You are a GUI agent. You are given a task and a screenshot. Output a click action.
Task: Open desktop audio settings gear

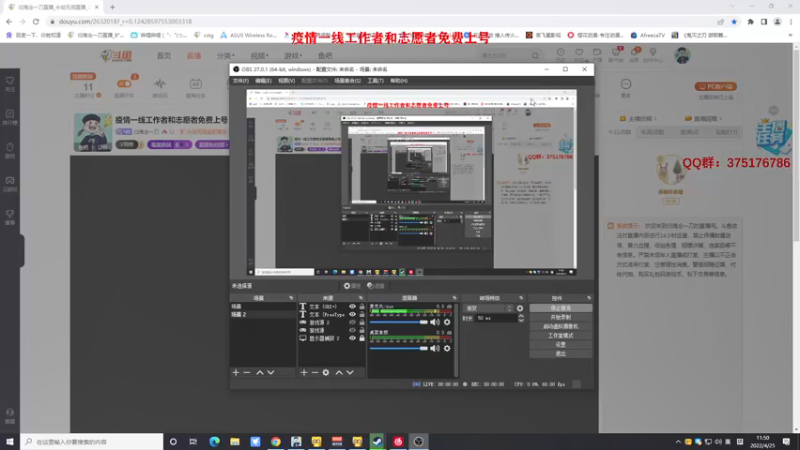(x=447, y=348)
